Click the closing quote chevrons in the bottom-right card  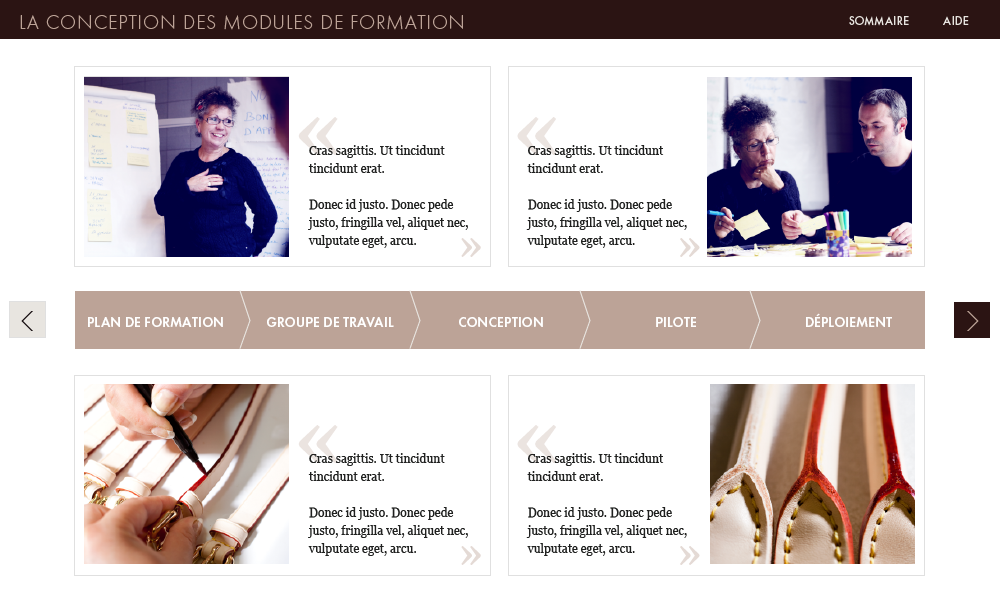(x=689, y=555)
